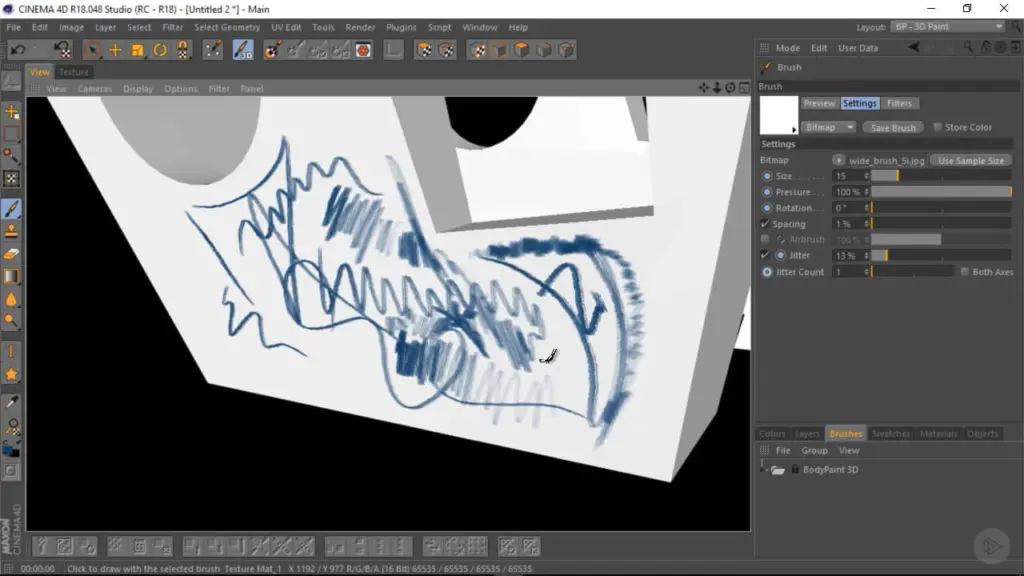Toggle the Pressure effector radio button
Image resolution: width=1024 pixels, height=576 pixels.
(767, 192)
